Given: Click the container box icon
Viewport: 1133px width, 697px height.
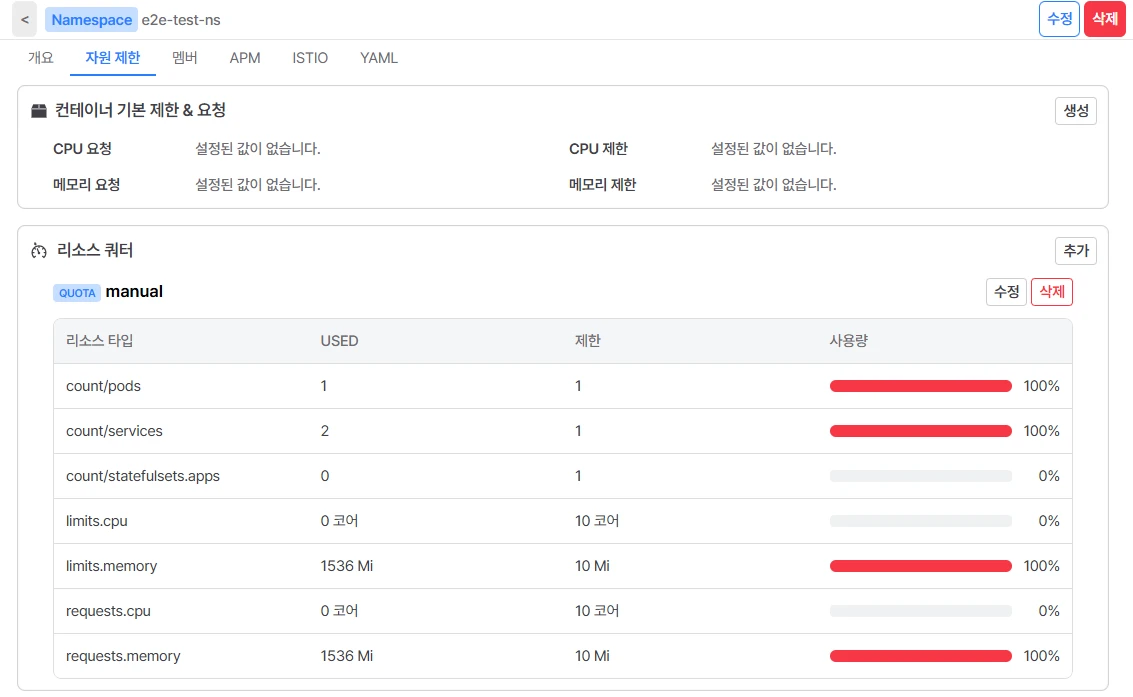Looking at the screenshot, I should pos(39,111).
